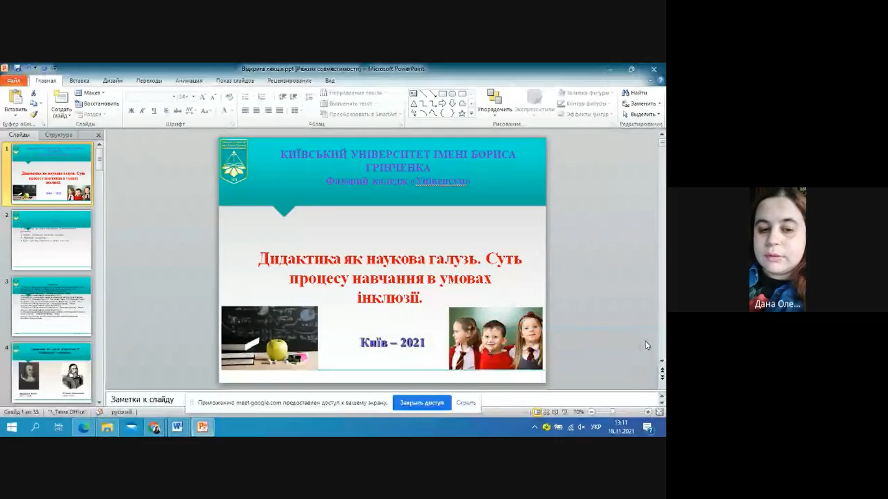Click the Find (Найти) icon
The image size is (888, 499).
pyautogui.click(x=635, y=92)
